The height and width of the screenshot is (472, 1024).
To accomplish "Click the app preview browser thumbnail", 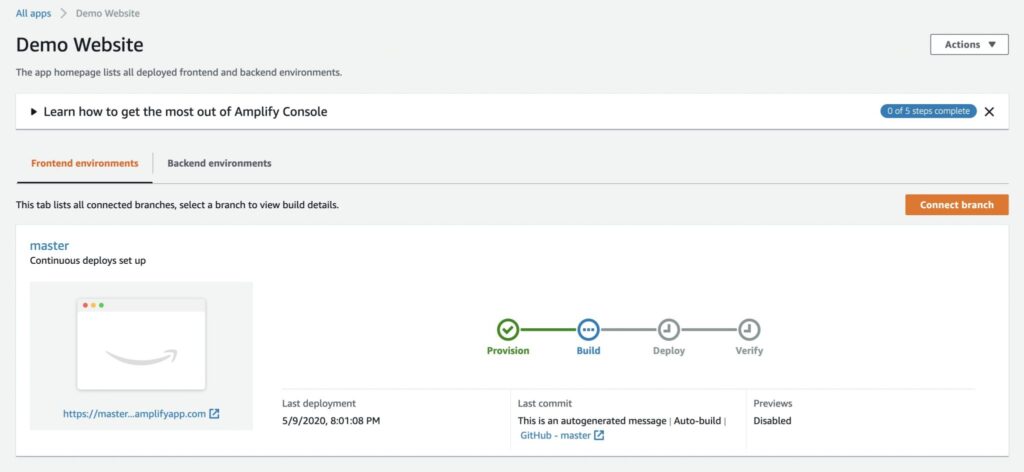I will (141, 344).
